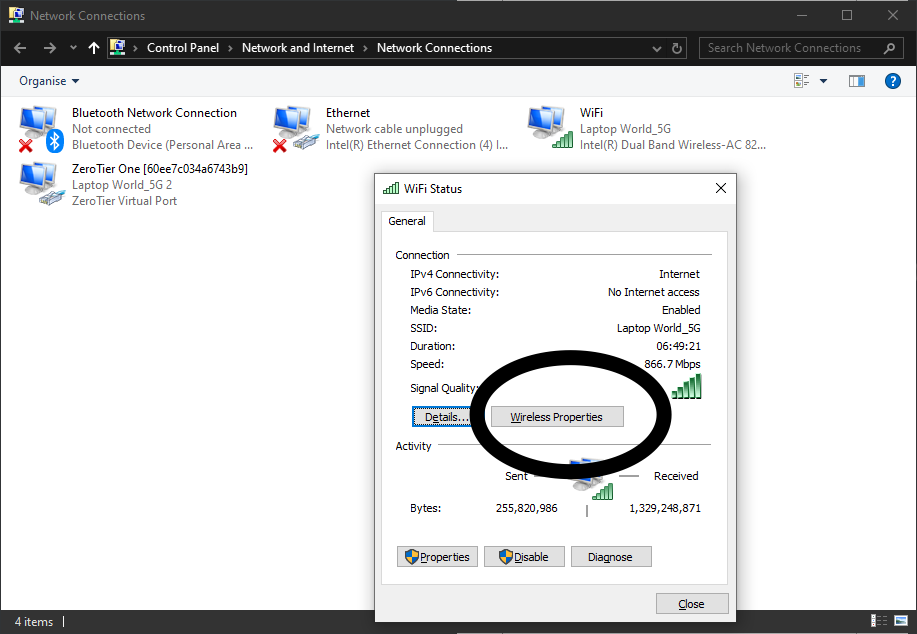Refresh the Network Connections address bar
The height and width of the screenshot is (634, 917).
(678, 48)
